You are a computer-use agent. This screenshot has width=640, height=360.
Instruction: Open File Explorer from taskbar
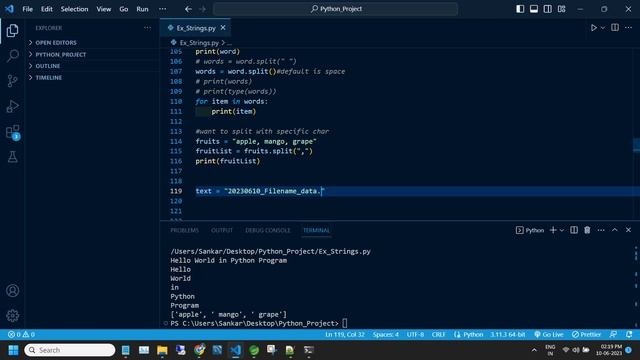162,350
